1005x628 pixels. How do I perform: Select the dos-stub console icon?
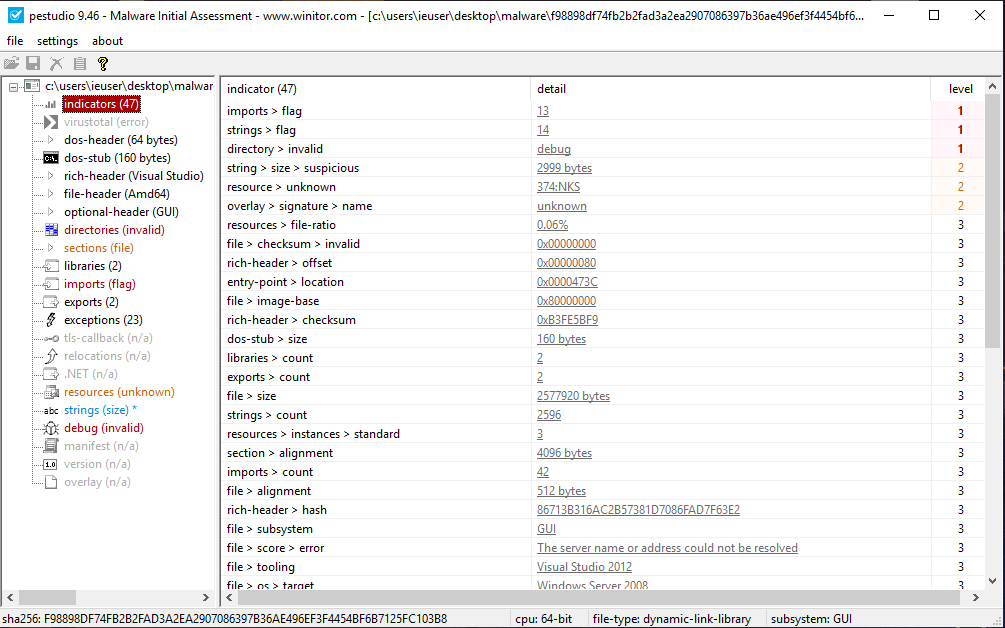51,158
